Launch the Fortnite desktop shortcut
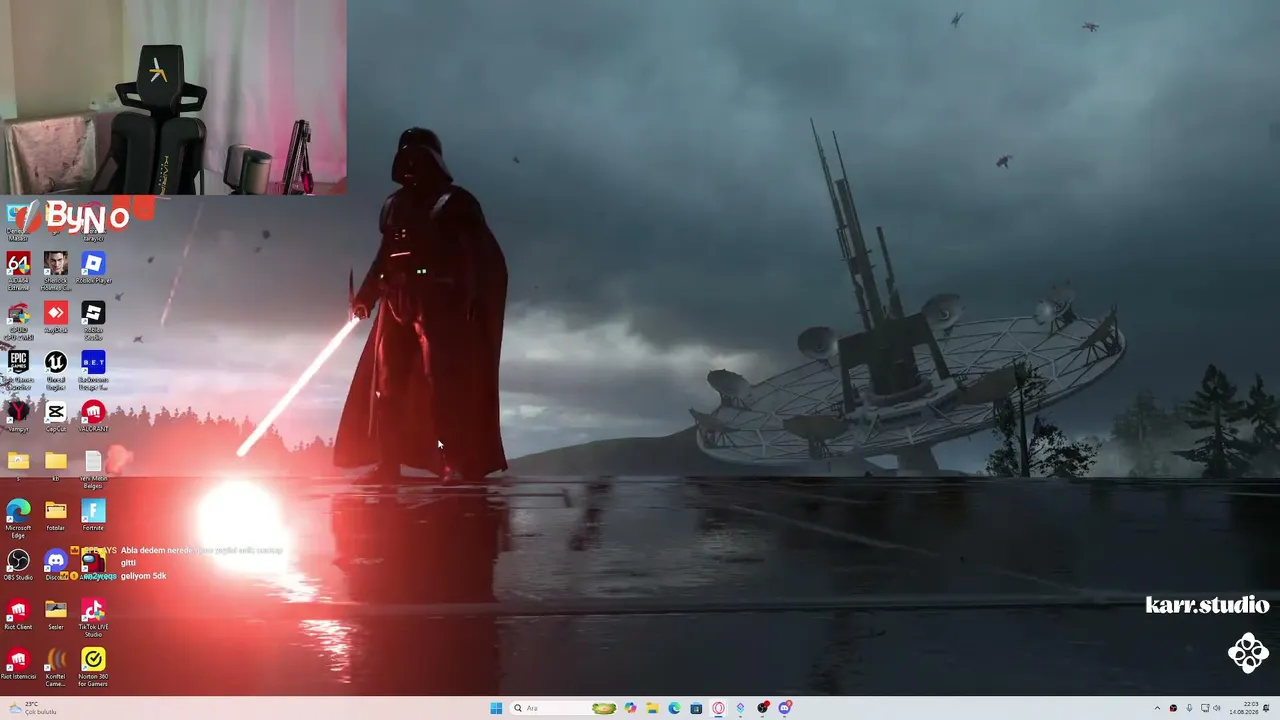Image resolution: width=1280 pixels, height=720 pixels. click(93, 515)
